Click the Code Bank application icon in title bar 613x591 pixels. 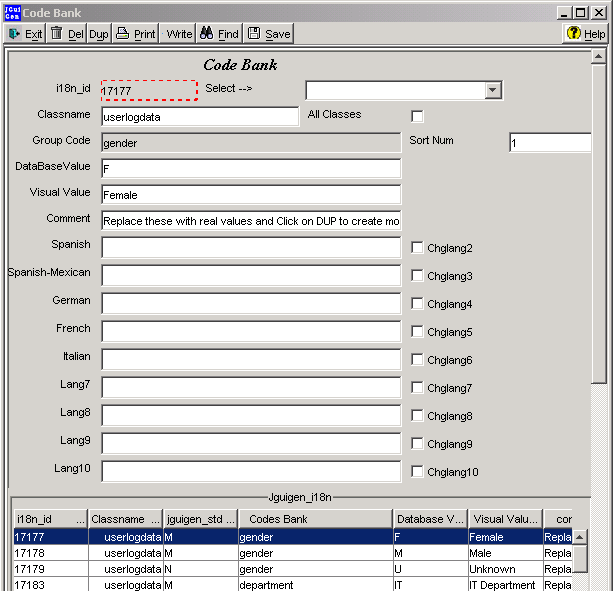(13, 13)
